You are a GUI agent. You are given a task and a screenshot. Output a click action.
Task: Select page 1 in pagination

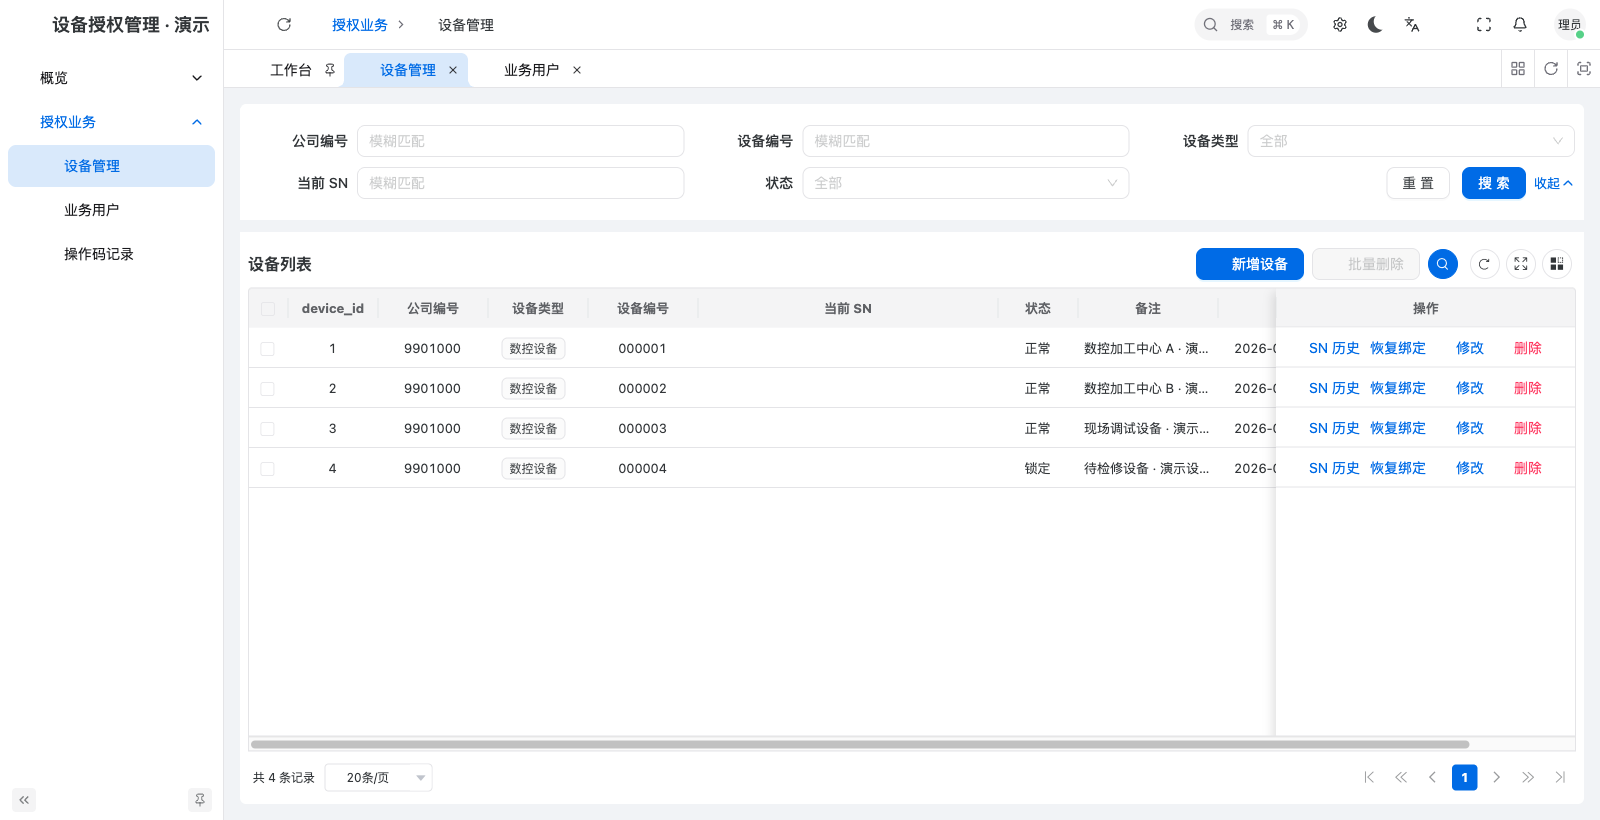click(1464, 777)
